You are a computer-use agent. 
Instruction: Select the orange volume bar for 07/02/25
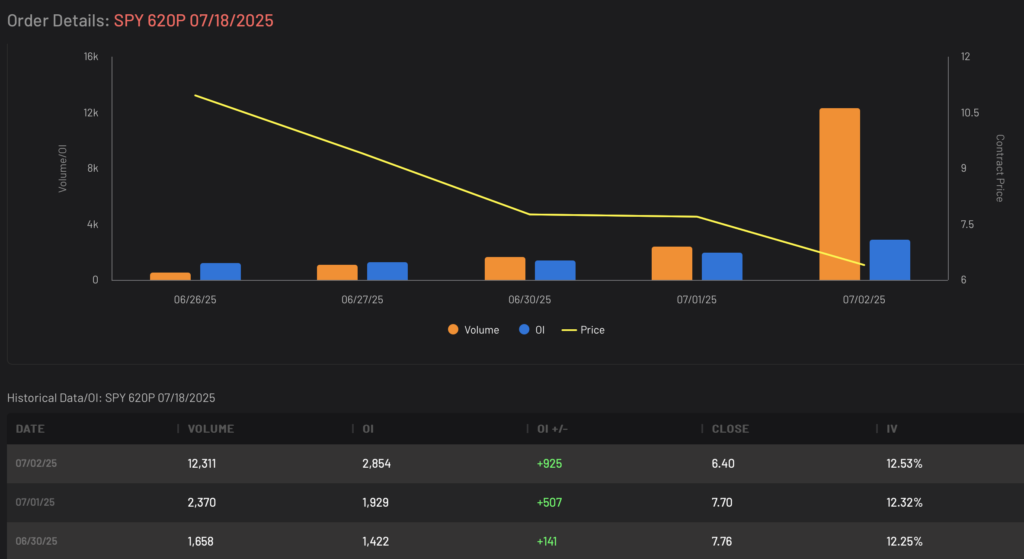(839, 194)
